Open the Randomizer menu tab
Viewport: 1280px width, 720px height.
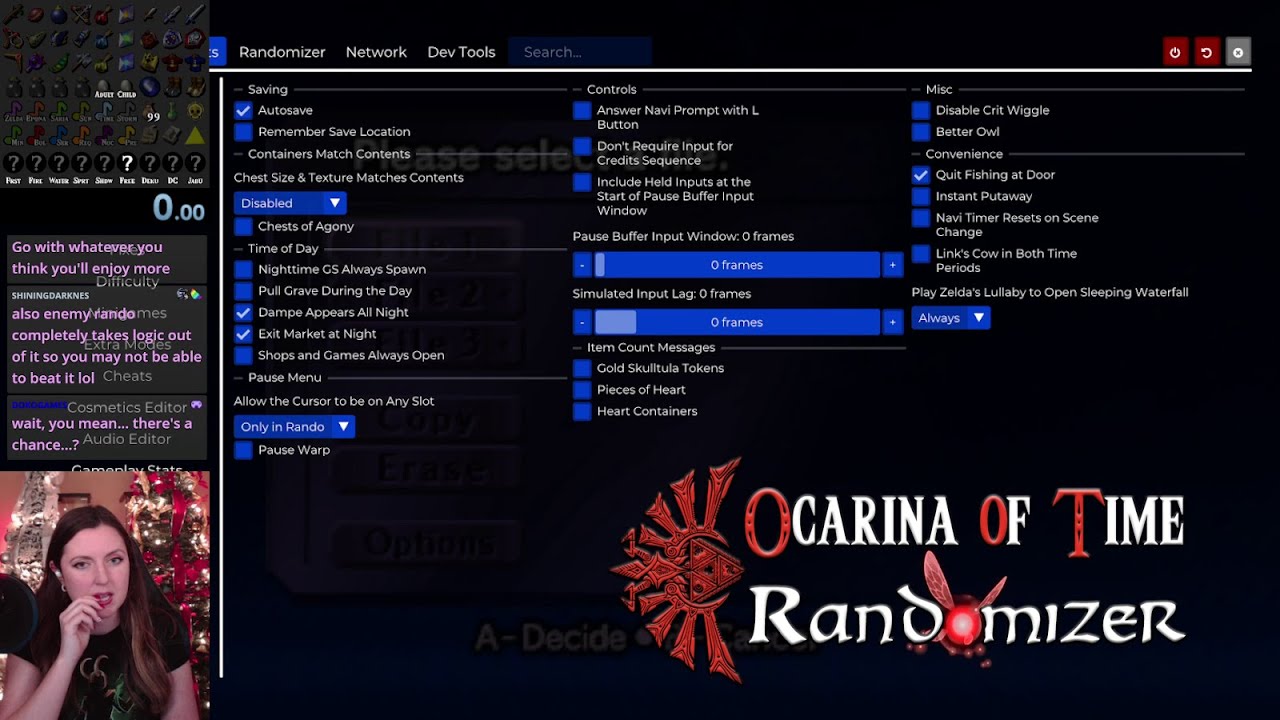(x=282, y=52)
